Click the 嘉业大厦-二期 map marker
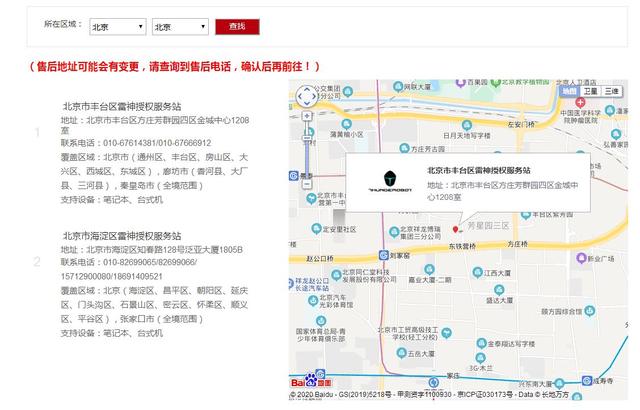640x410 pixels. [x=429, y=269]
